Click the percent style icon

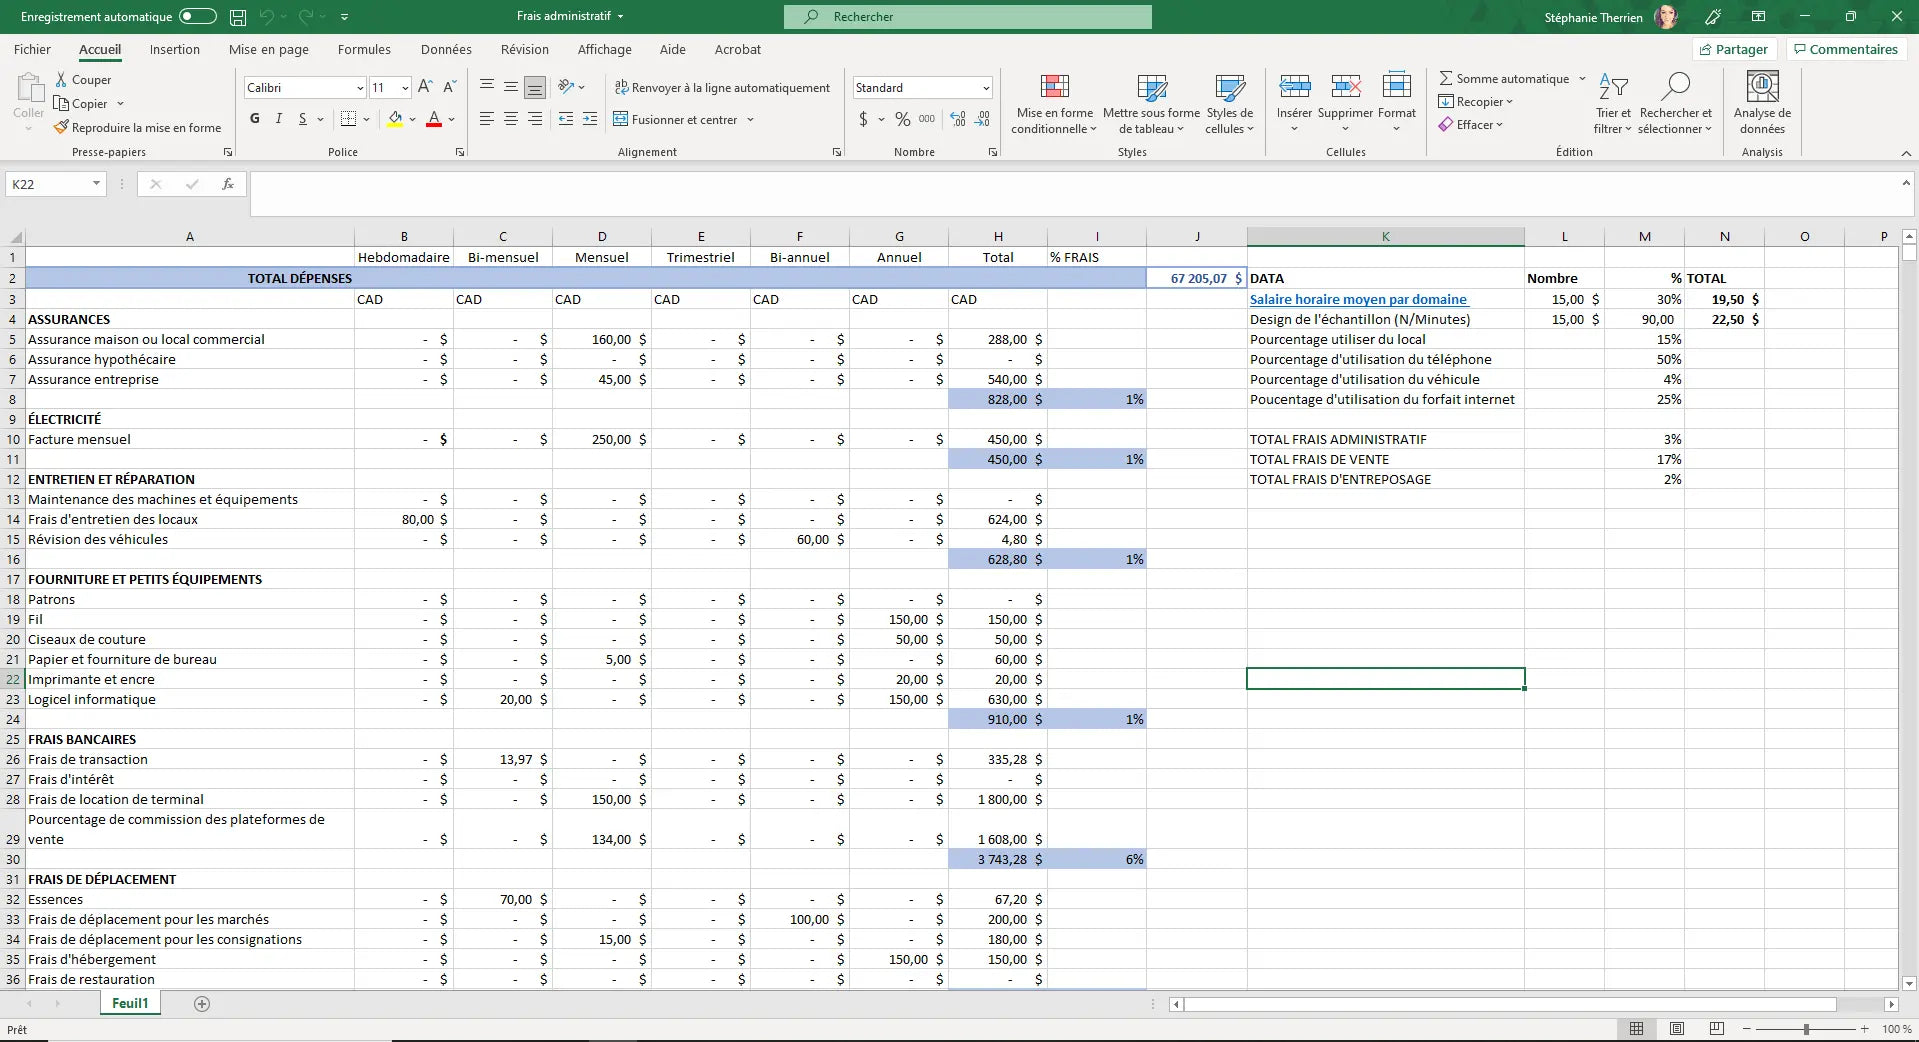pos(902,119)
